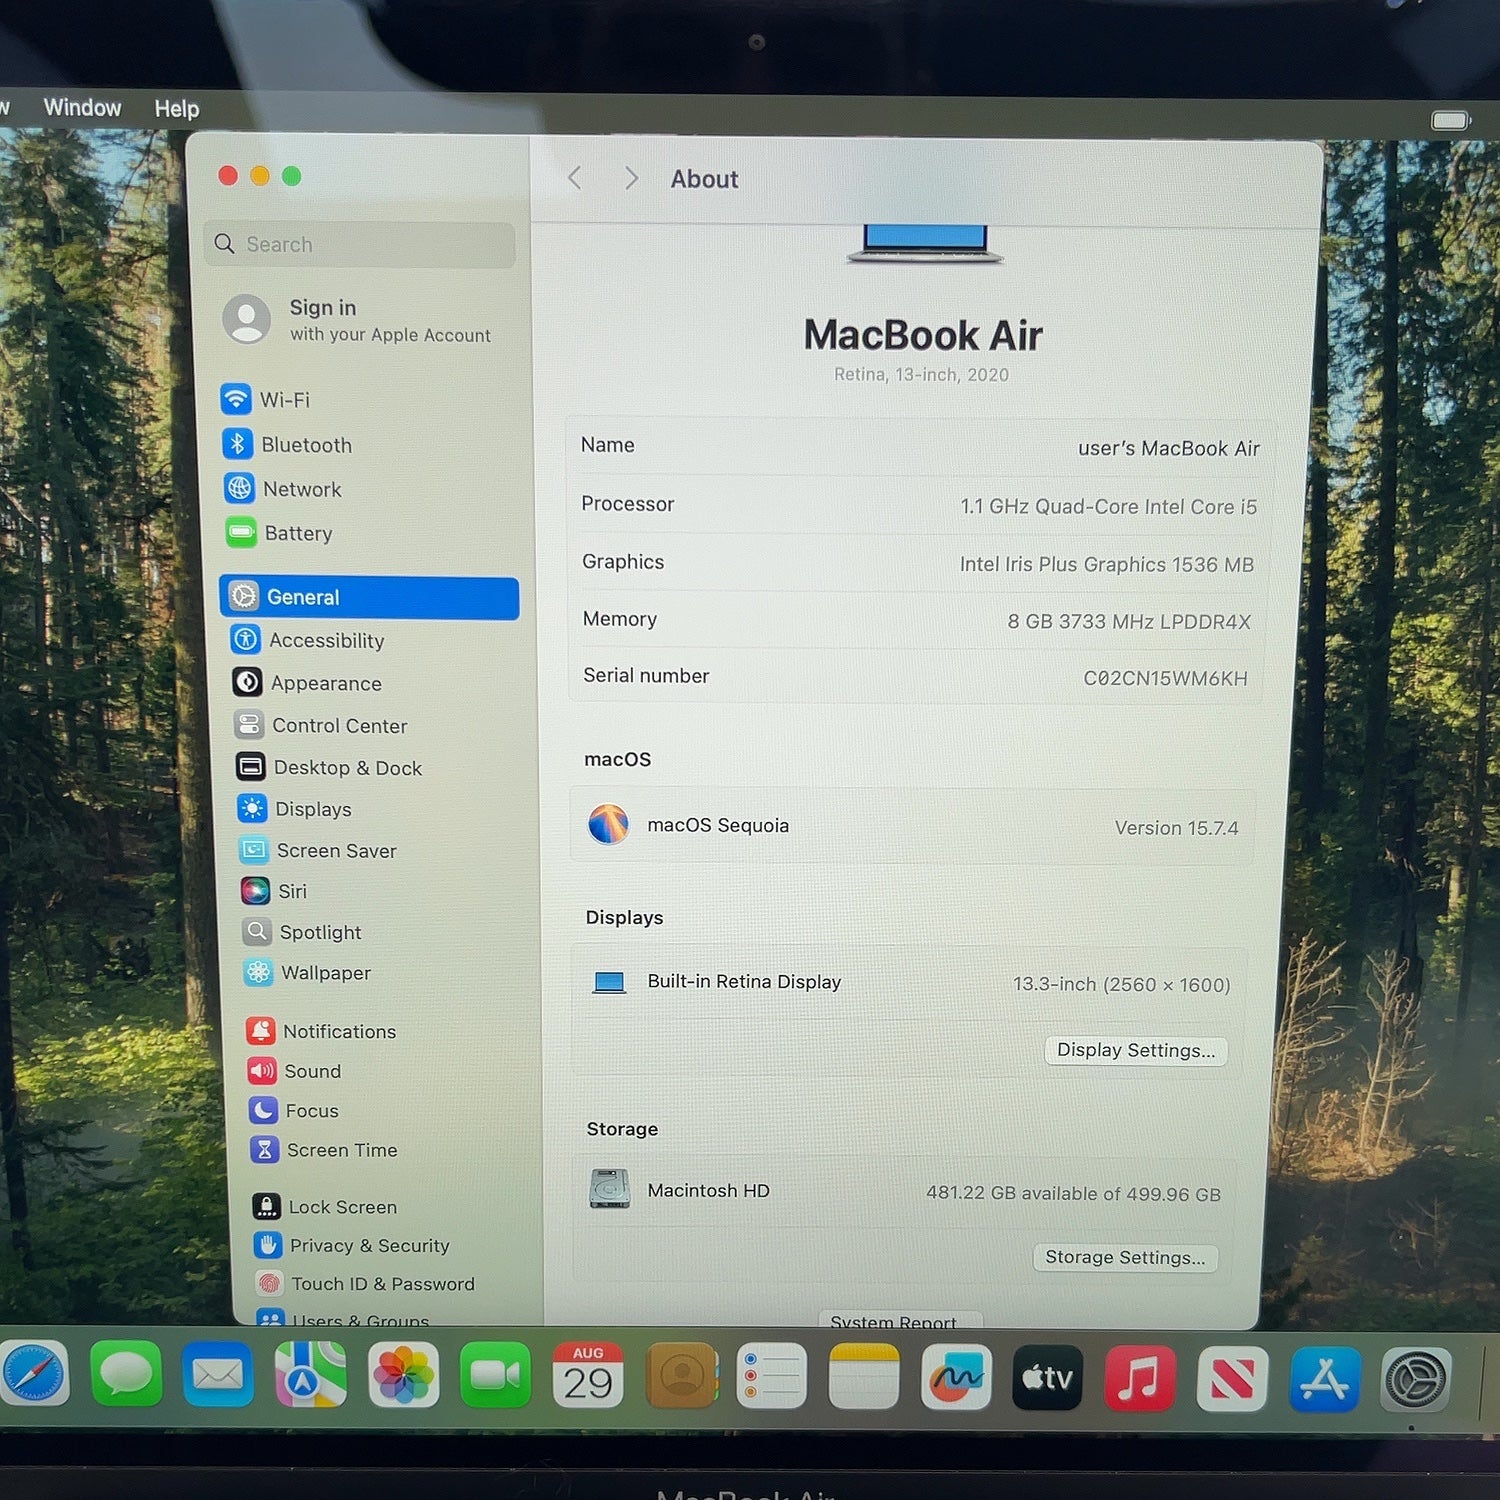
Task: Open Accessibility settings
Action: coord(307,640)
